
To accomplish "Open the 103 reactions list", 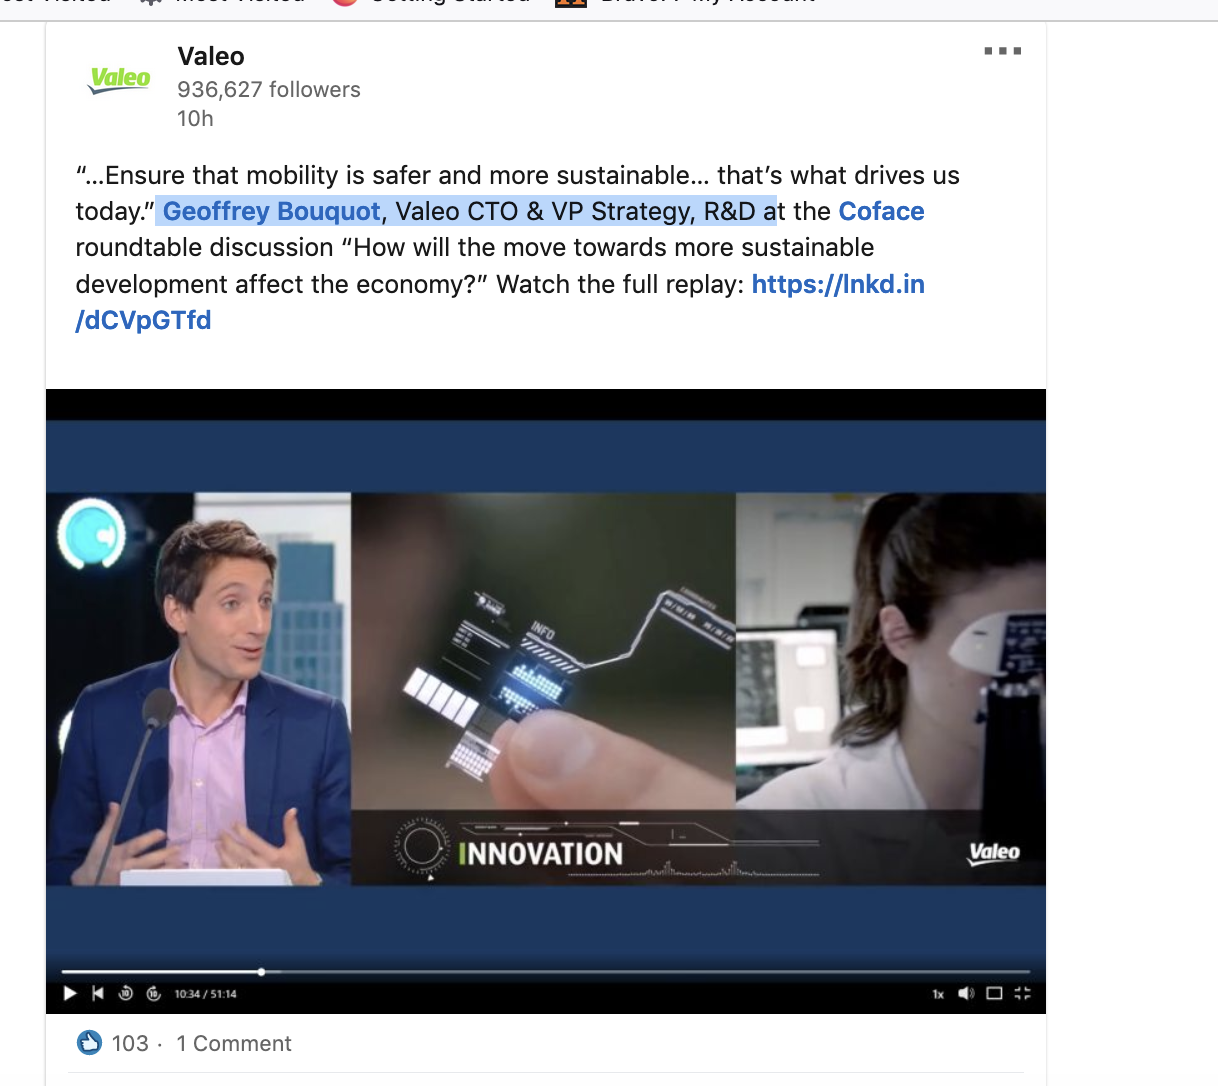I will (130, 1044).
